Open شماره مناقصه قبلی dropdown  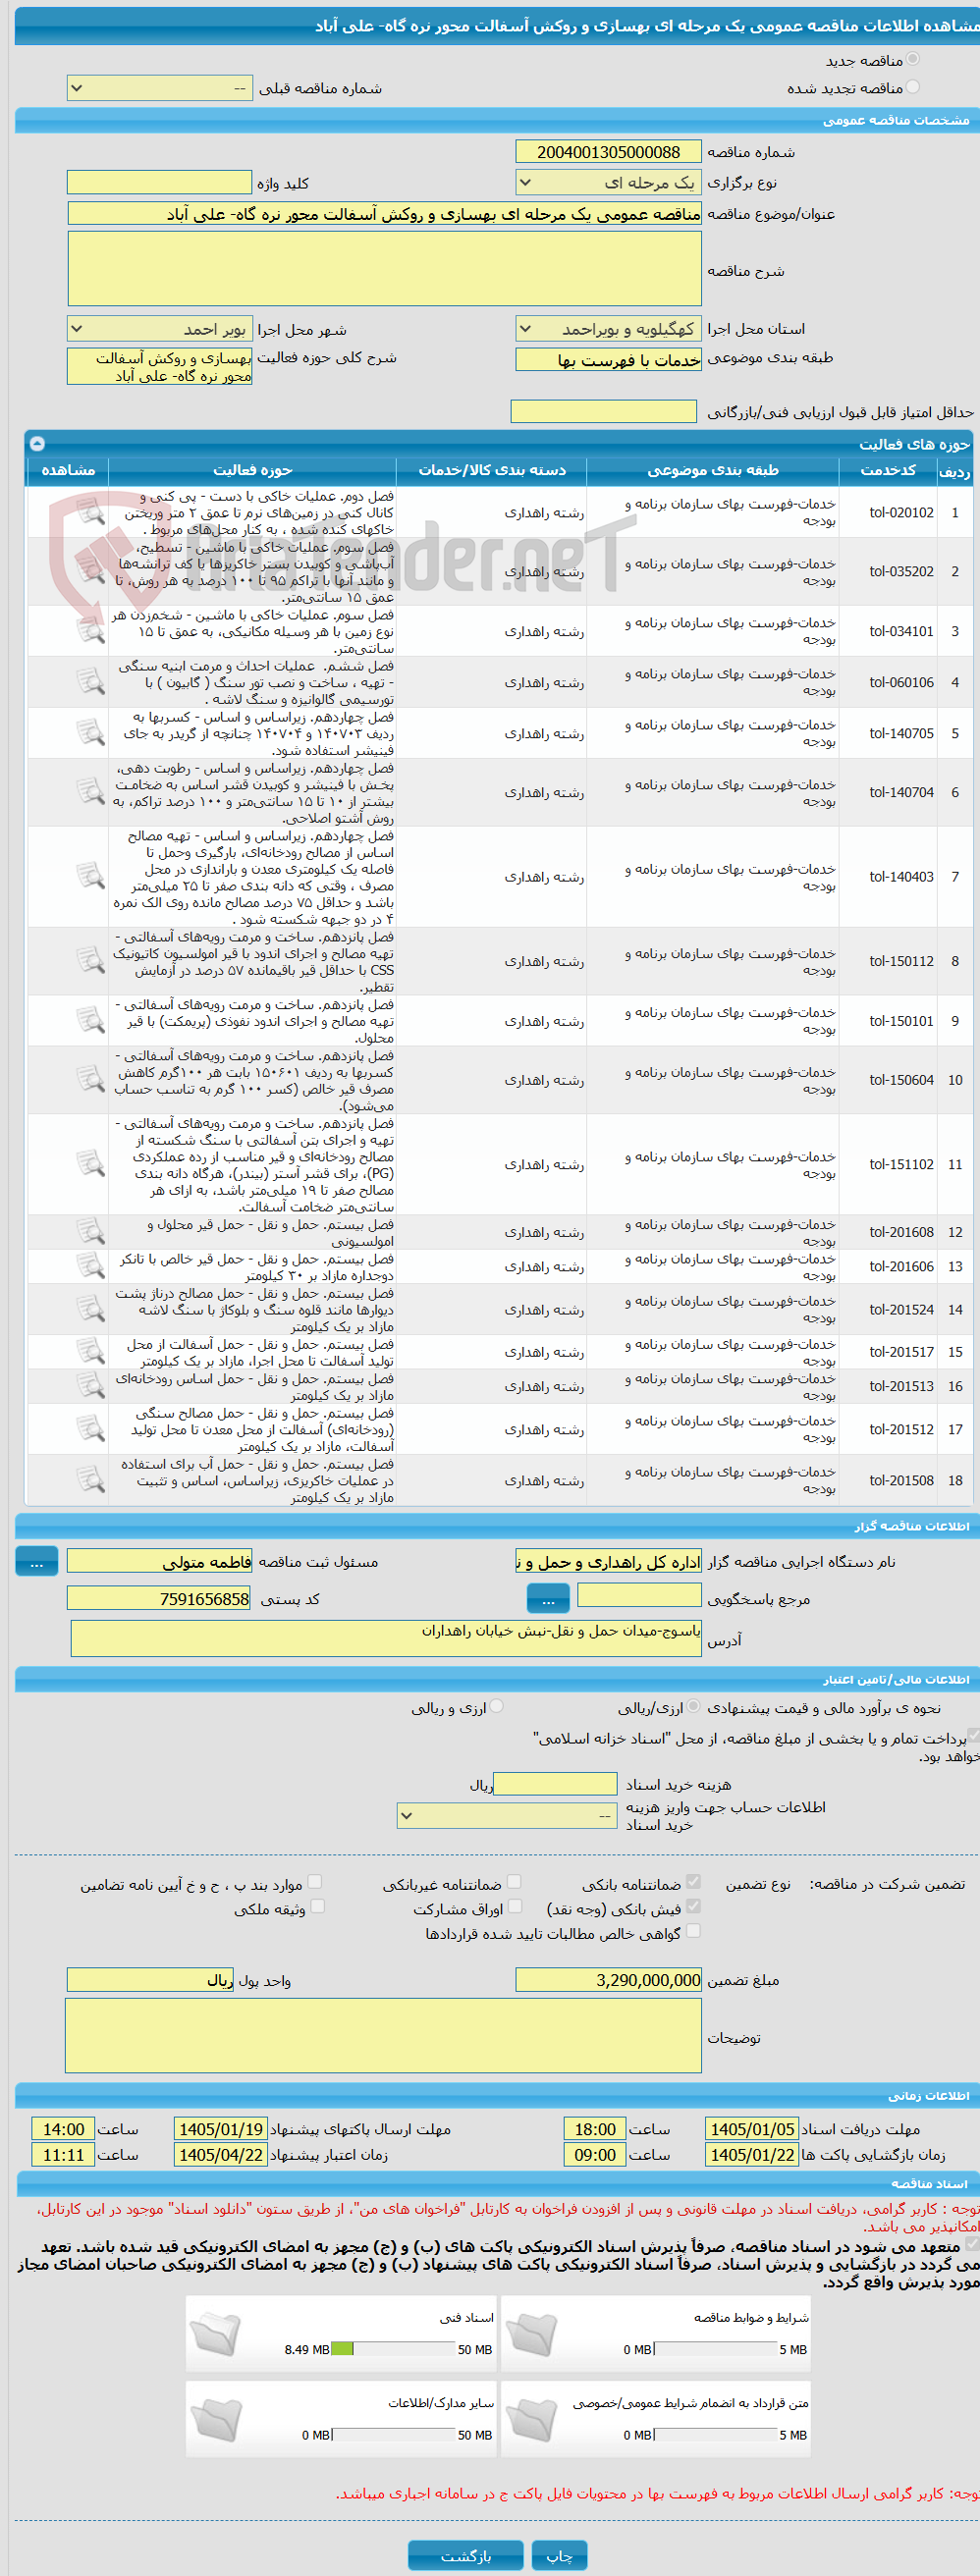click(x=159, y=88)
